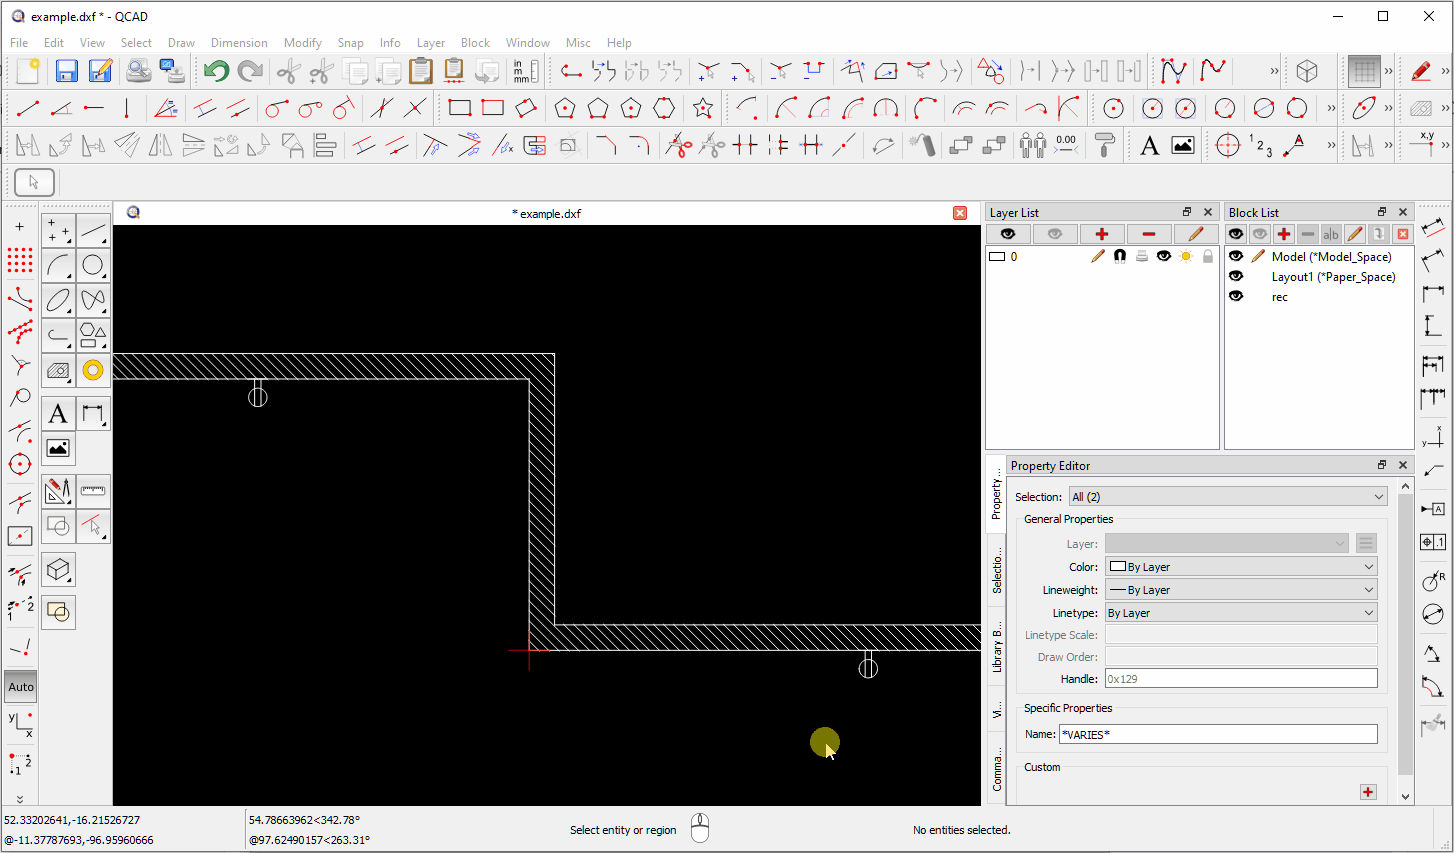Open the Selection dropdown showing All (2)
Image resolution: width=1454 pixels, height=853 pixels.
point(1228,497)
